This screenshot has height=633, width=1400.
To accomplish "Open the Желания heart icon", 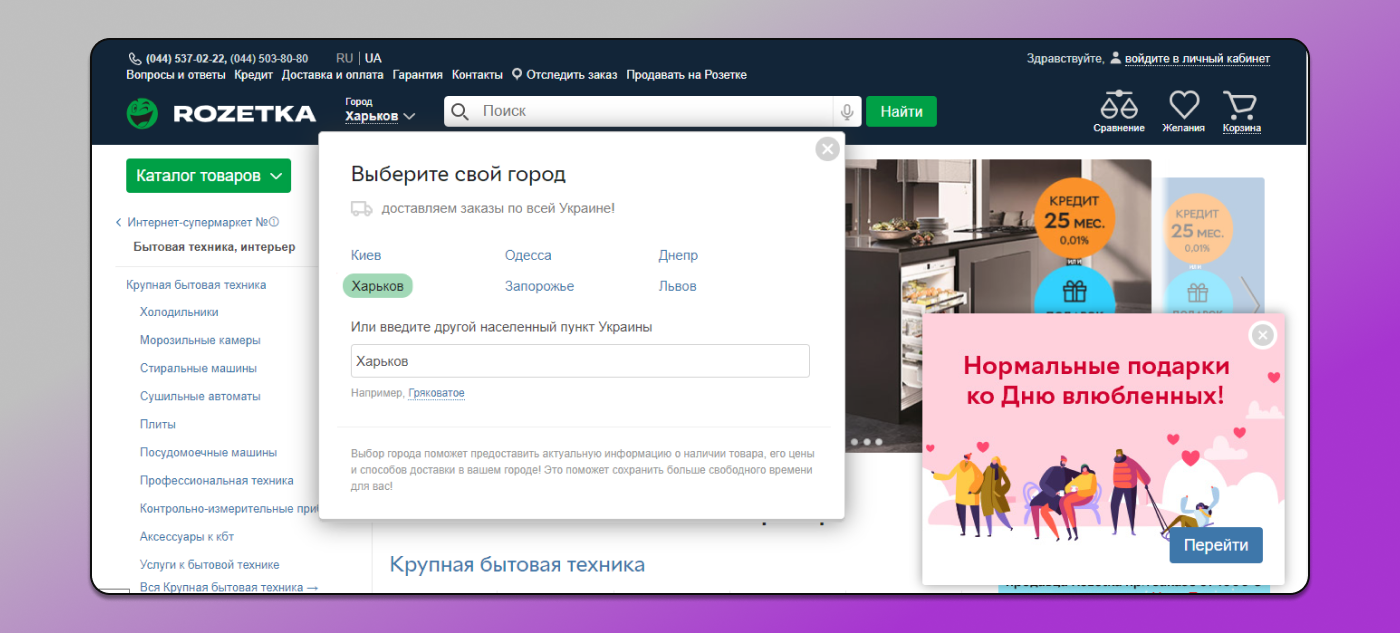I will pyautogui.click(x=1184, y=105).
